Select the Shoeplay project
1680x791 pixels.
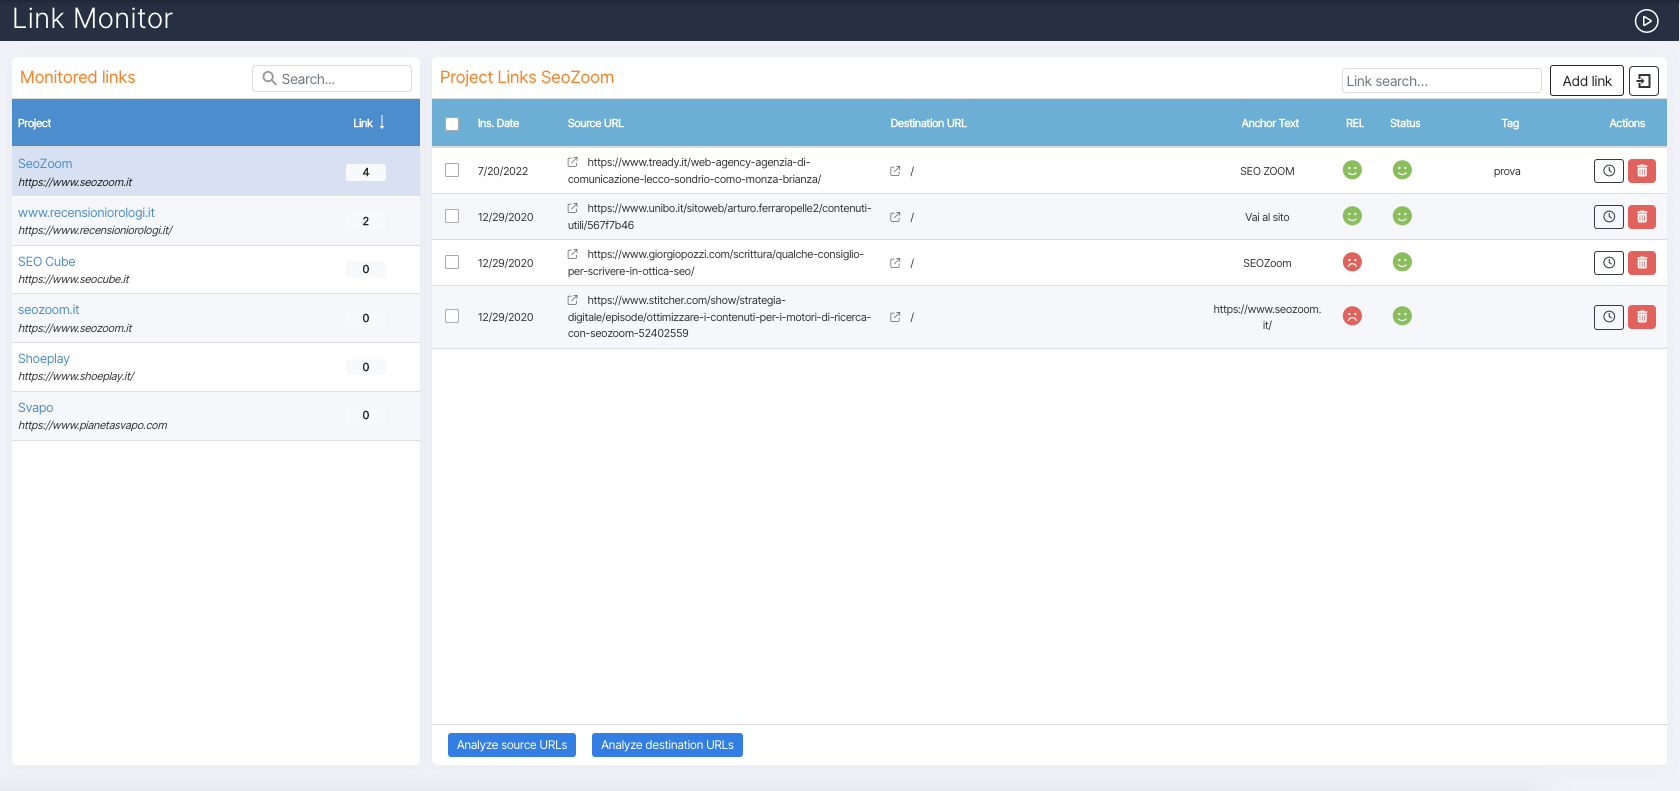216,367
